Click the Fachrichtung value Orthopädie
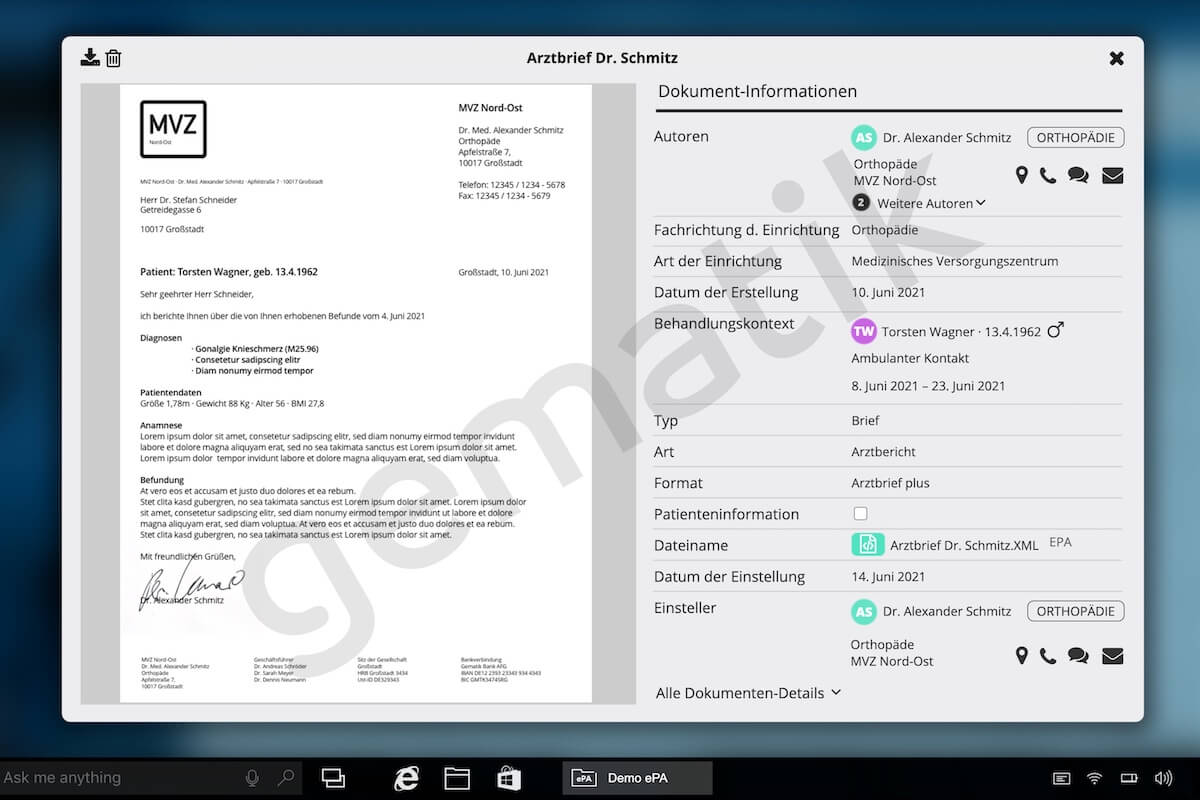 (884, 230)
